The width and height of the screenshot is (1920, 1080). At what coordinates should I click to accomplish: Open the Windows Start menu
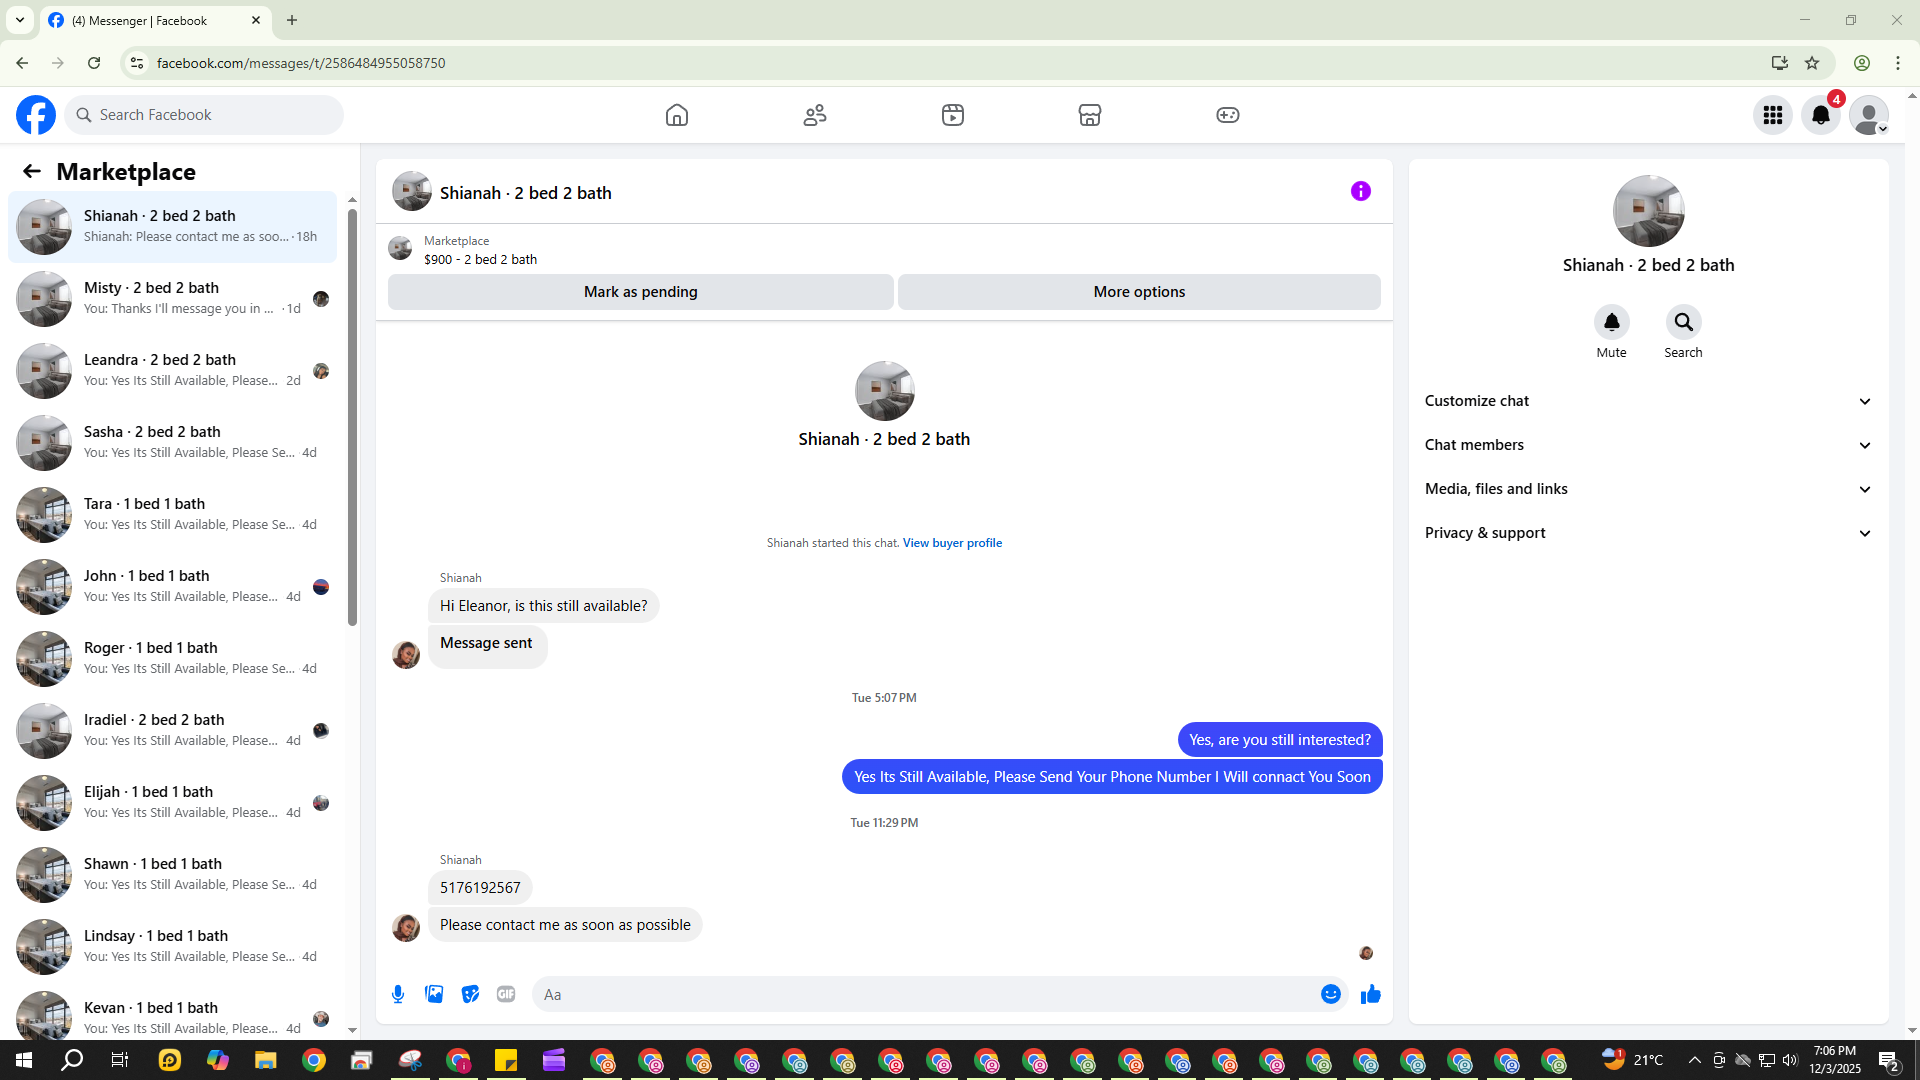point(24,1060)
